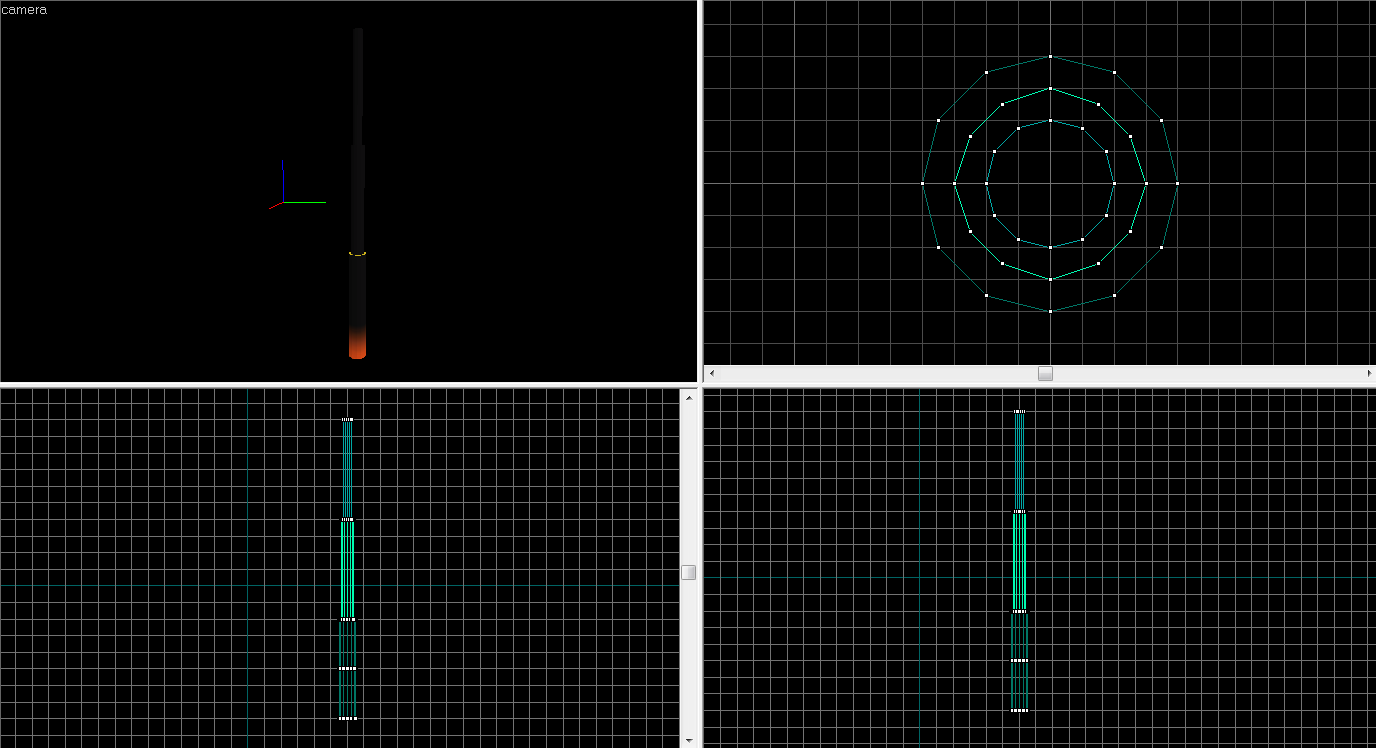Click the right arrow of the top view's horizontal scrollbar
The image size is (1376, 748).
(1369, 373)
